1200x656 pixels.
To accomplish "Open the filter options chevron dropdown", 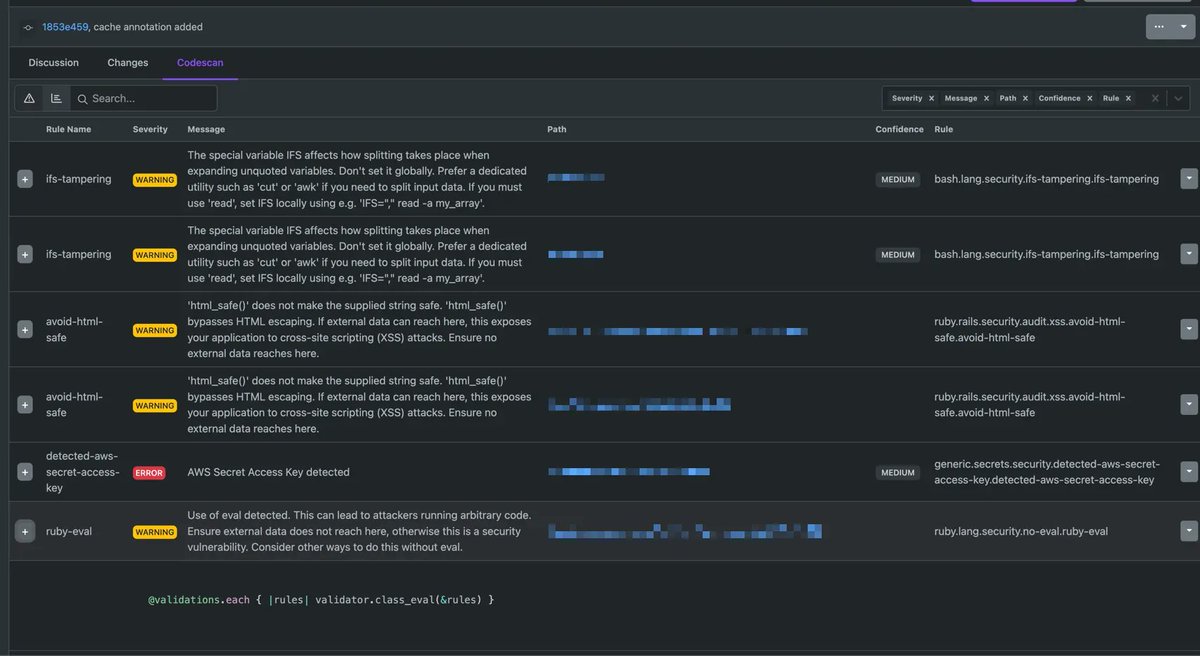I will (x=1177, y=98).
